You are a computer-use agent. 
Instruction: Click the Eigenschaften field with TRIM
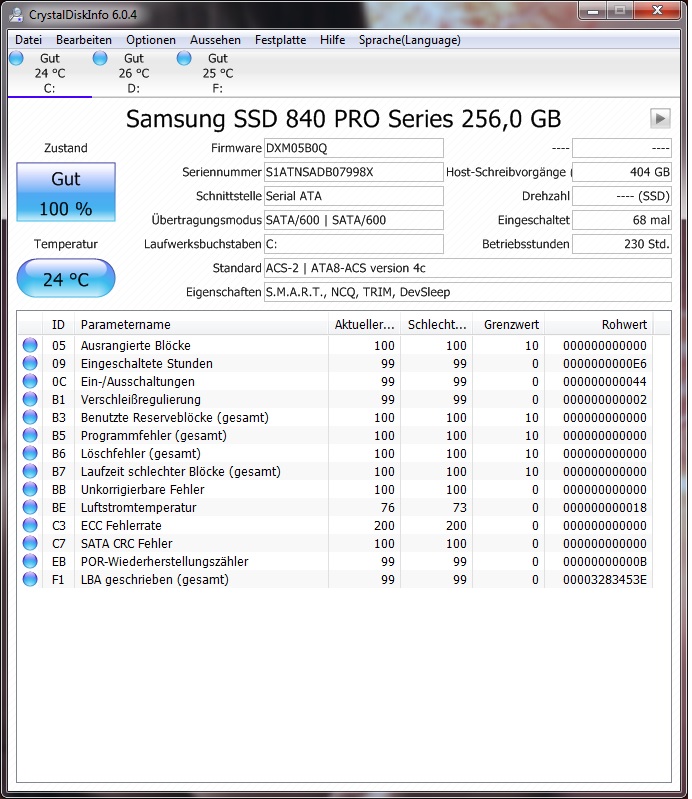pyautogui.click(x=467, y=292)
